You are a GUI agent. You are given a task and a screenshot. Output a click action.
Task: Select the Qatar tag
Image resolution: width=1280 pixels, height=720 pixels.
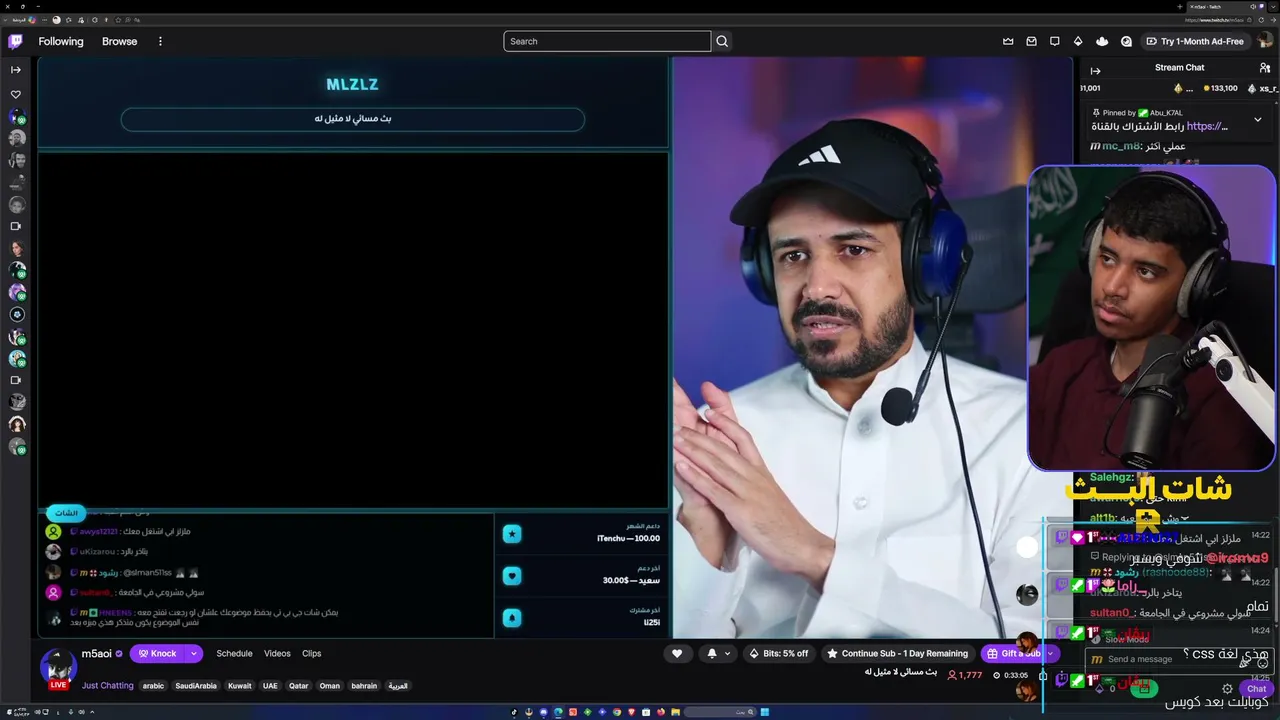pyautogui.click(x=299, y=686)
